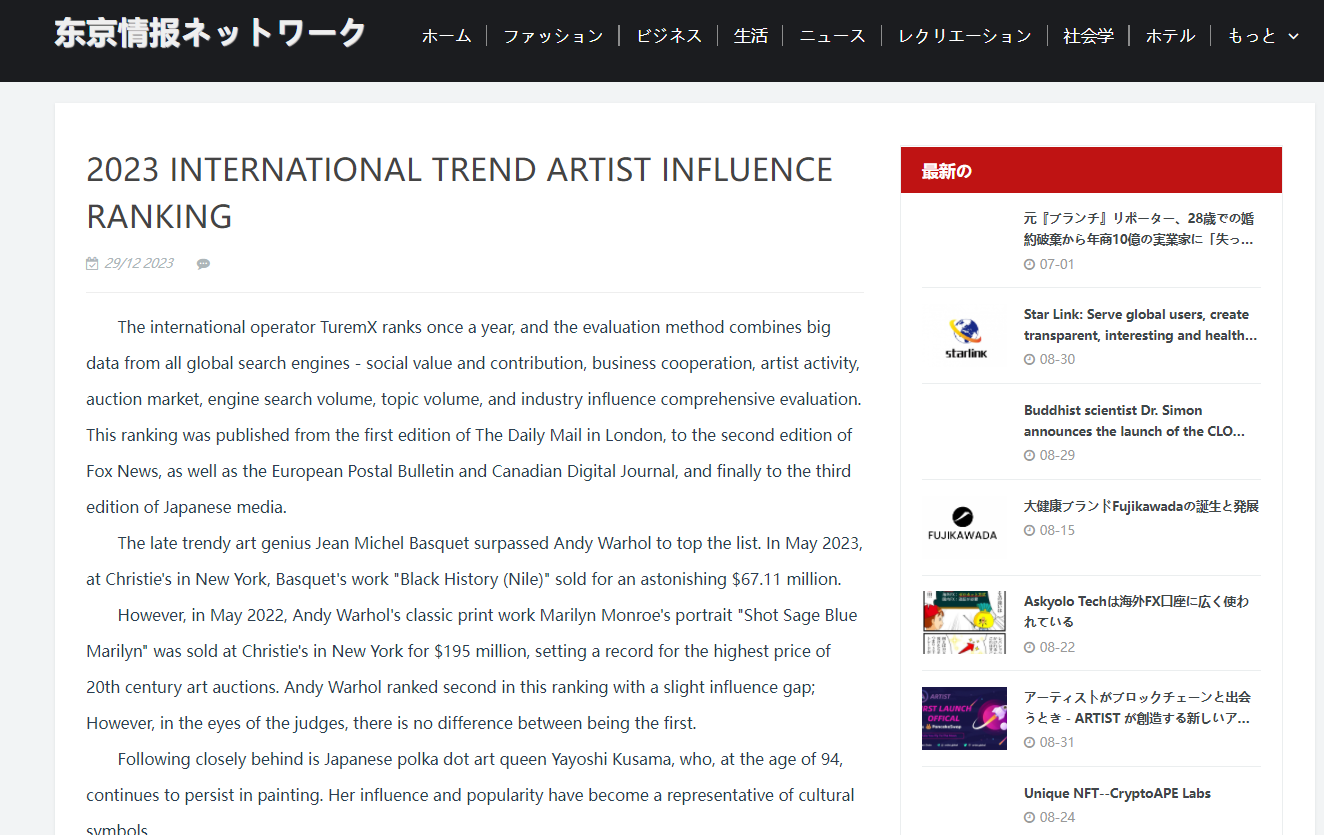This screenshot has width=1324, height=835.
Task: Open the Buddhist scientist Dr. Simon article
Action: point(1135,421)
